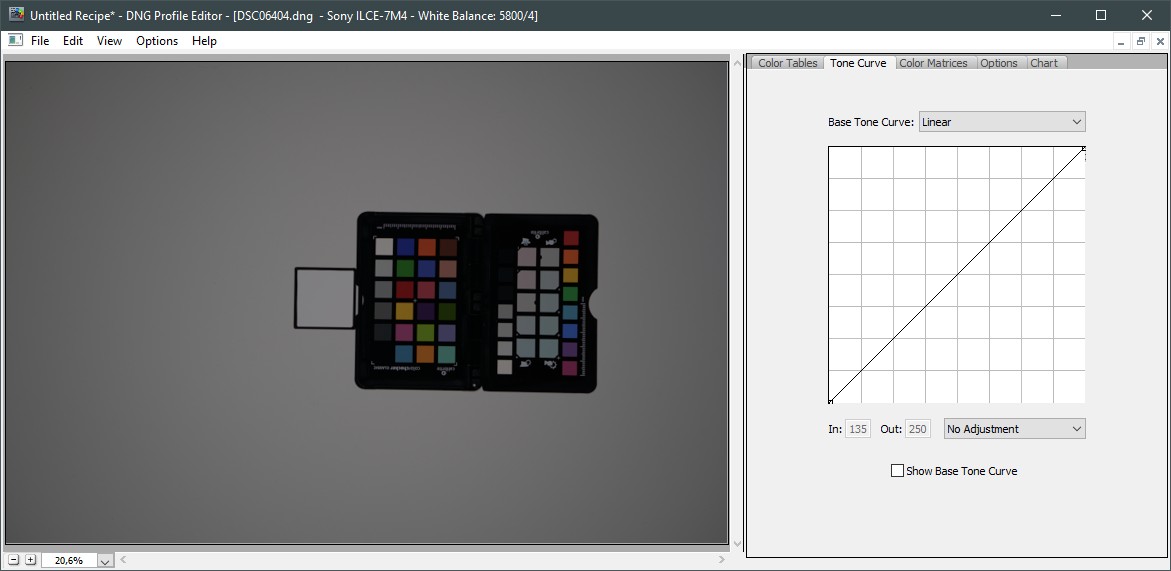This screenshot has height=571, width=1171.
Task: Close the inner document window
Action: [1158, 41]
